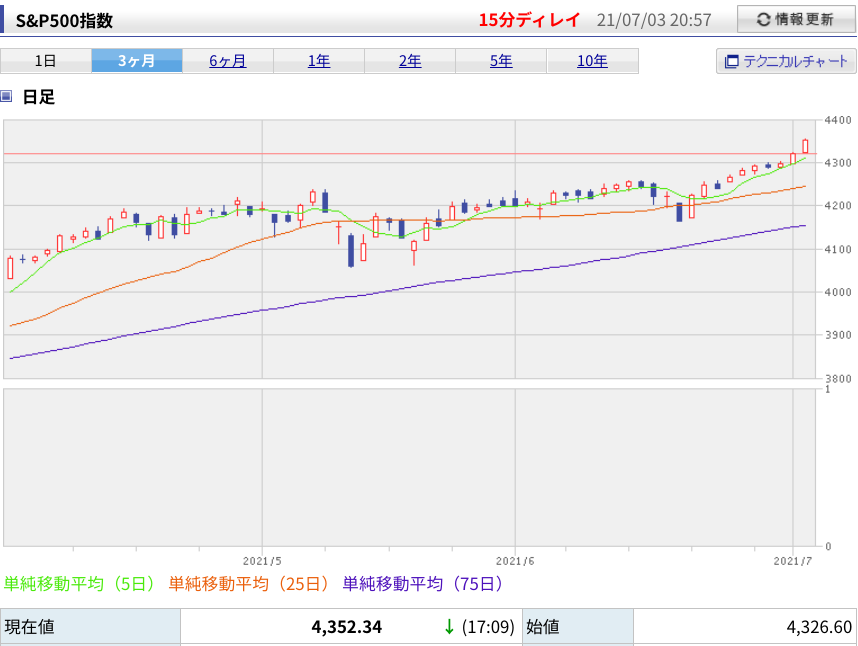Click the 4000 price axis label

[x=838, y=292]
